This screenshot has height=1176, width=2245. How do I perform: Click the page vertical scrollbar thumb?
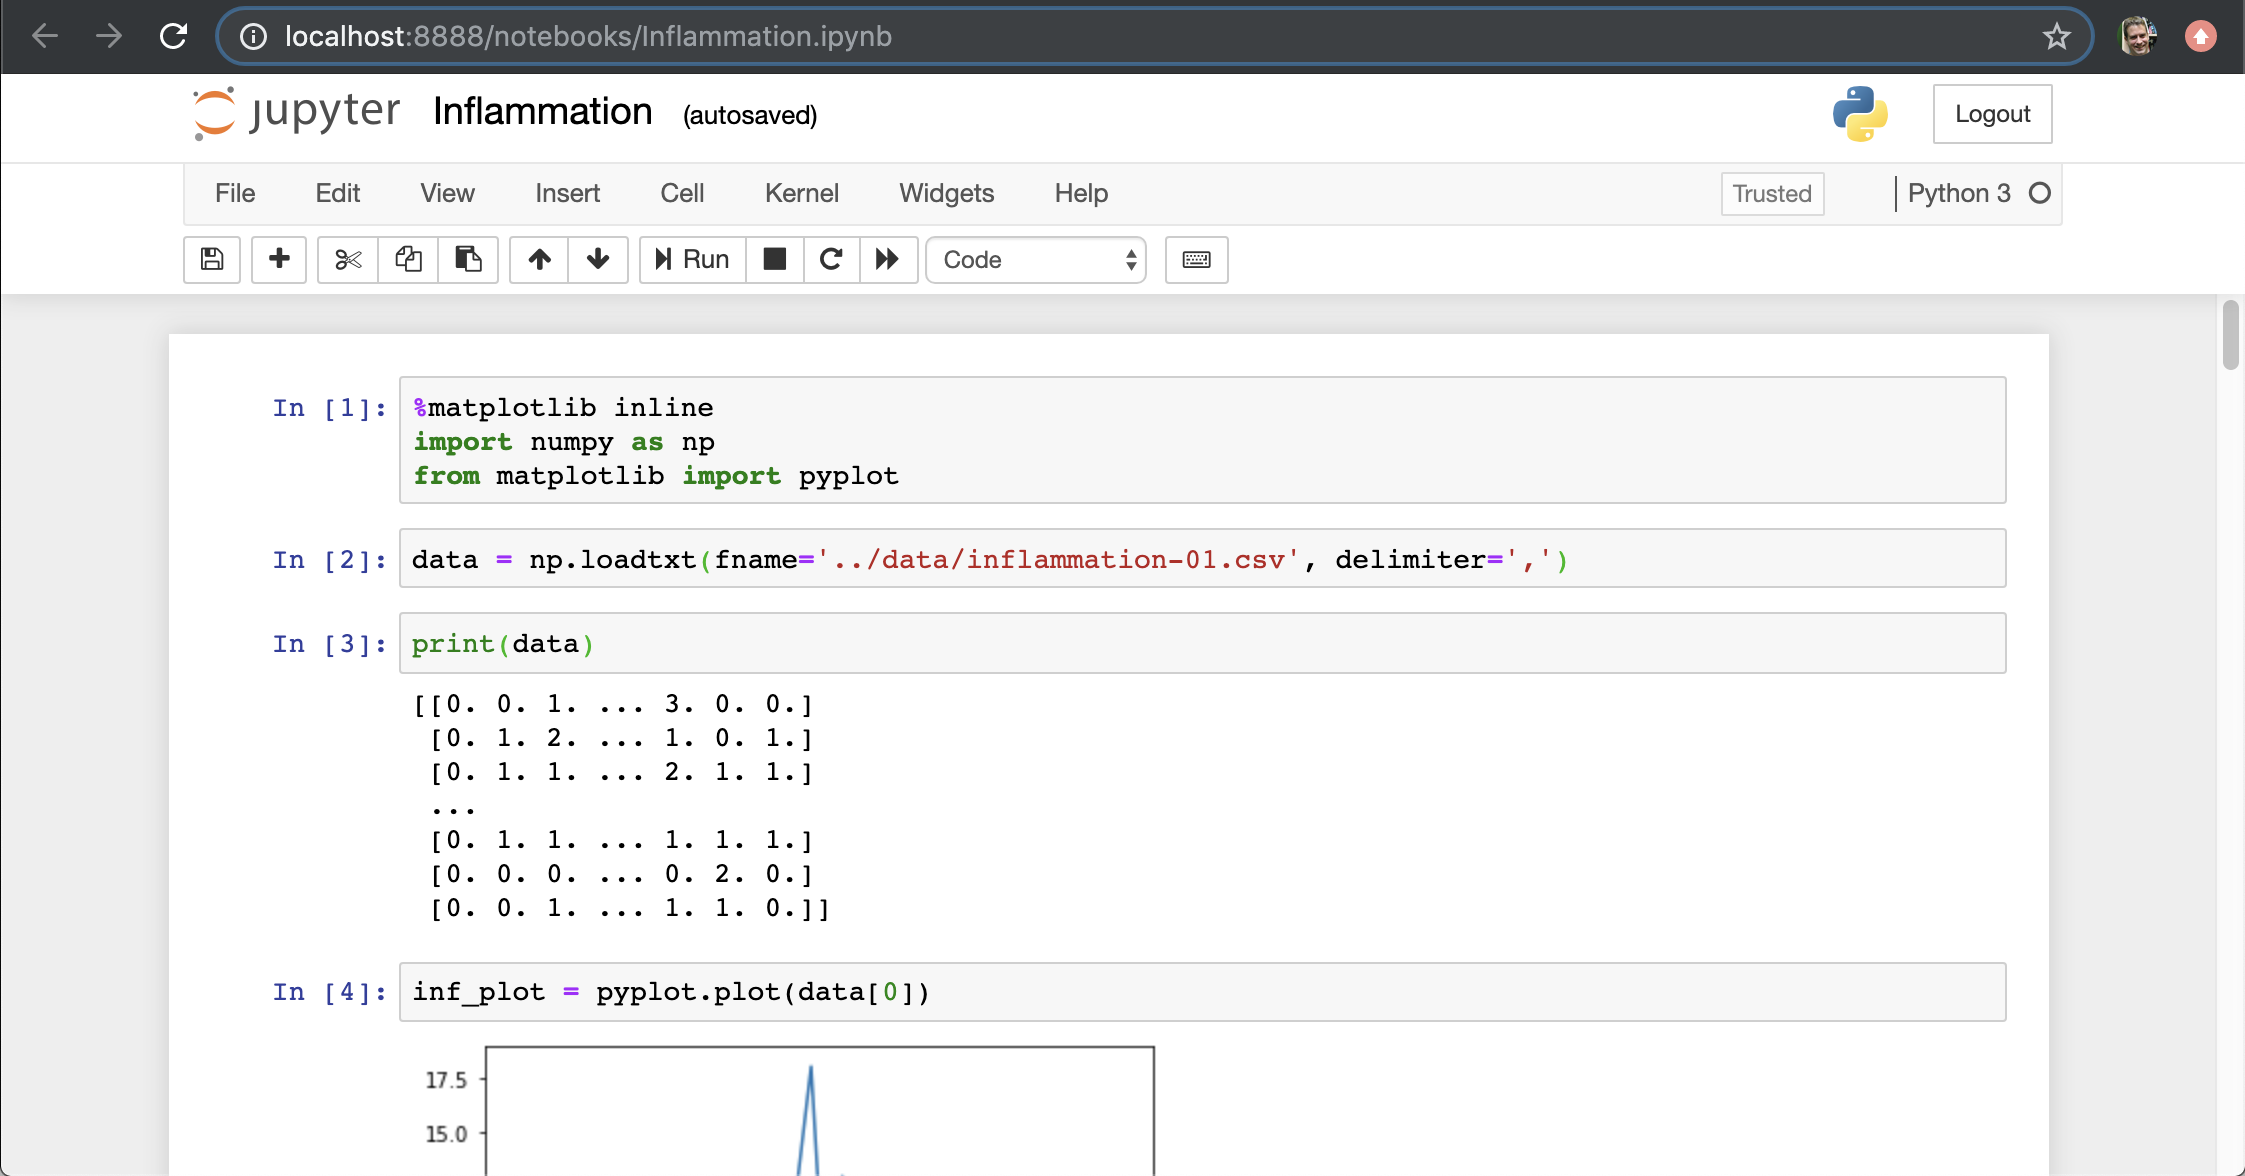(x=2230, y=334)
